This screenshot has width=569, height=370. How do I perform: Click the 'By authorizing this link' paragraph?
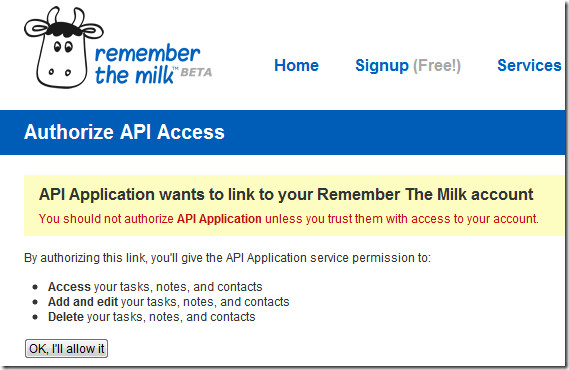click(227, 258)
